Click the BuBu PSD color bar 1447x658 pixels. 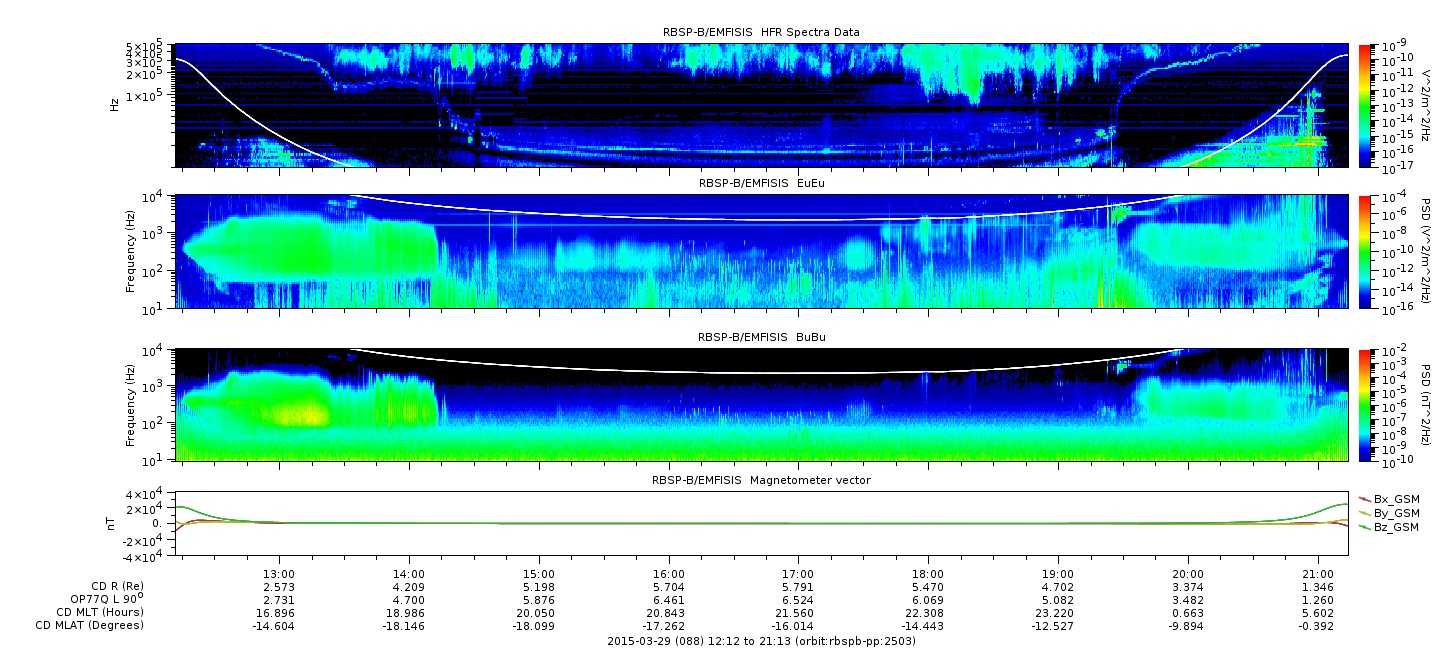click(x=1366, y=404)
